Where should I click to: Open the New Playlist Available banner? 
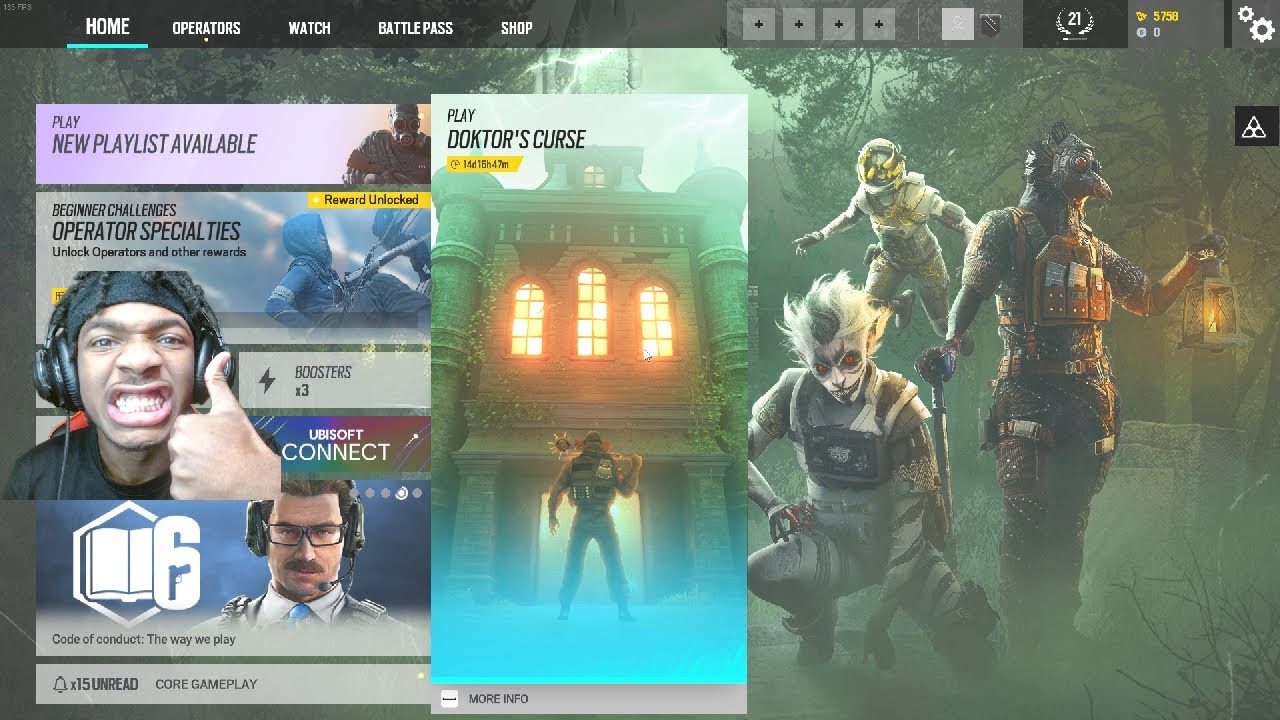(x=233, y=144)
